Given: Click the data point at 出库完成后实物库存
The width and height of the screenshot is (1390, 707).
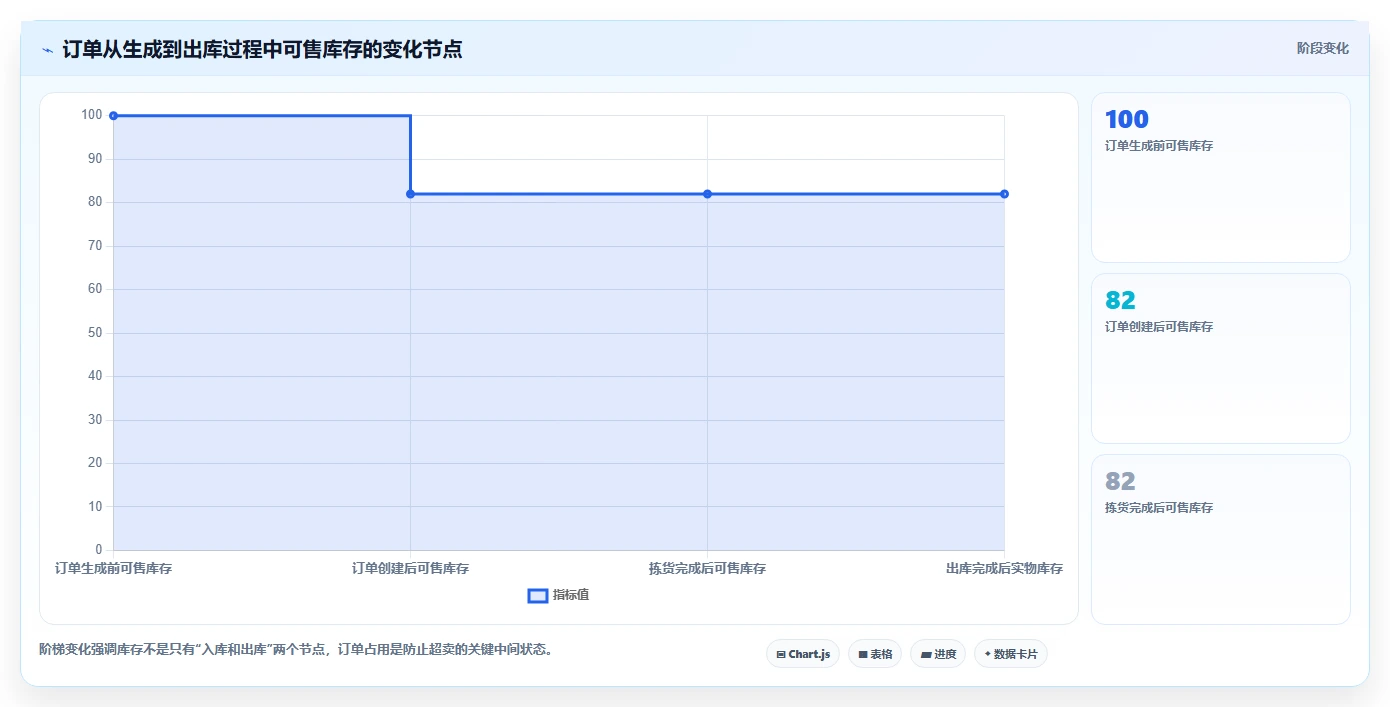Looking at the screenshot, I should [1004, 194].
